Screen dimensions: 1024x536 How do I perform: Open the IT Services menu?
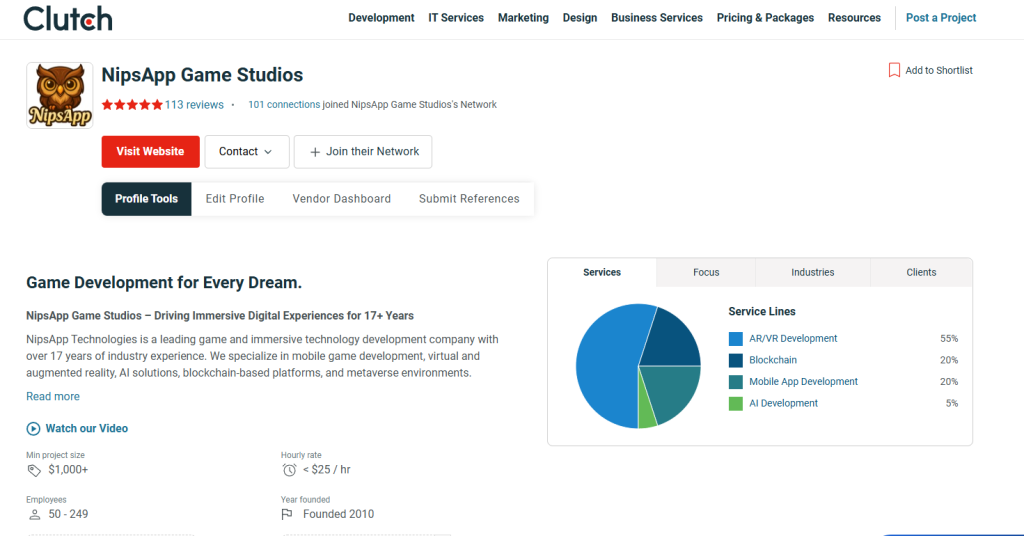click(456, 18)
